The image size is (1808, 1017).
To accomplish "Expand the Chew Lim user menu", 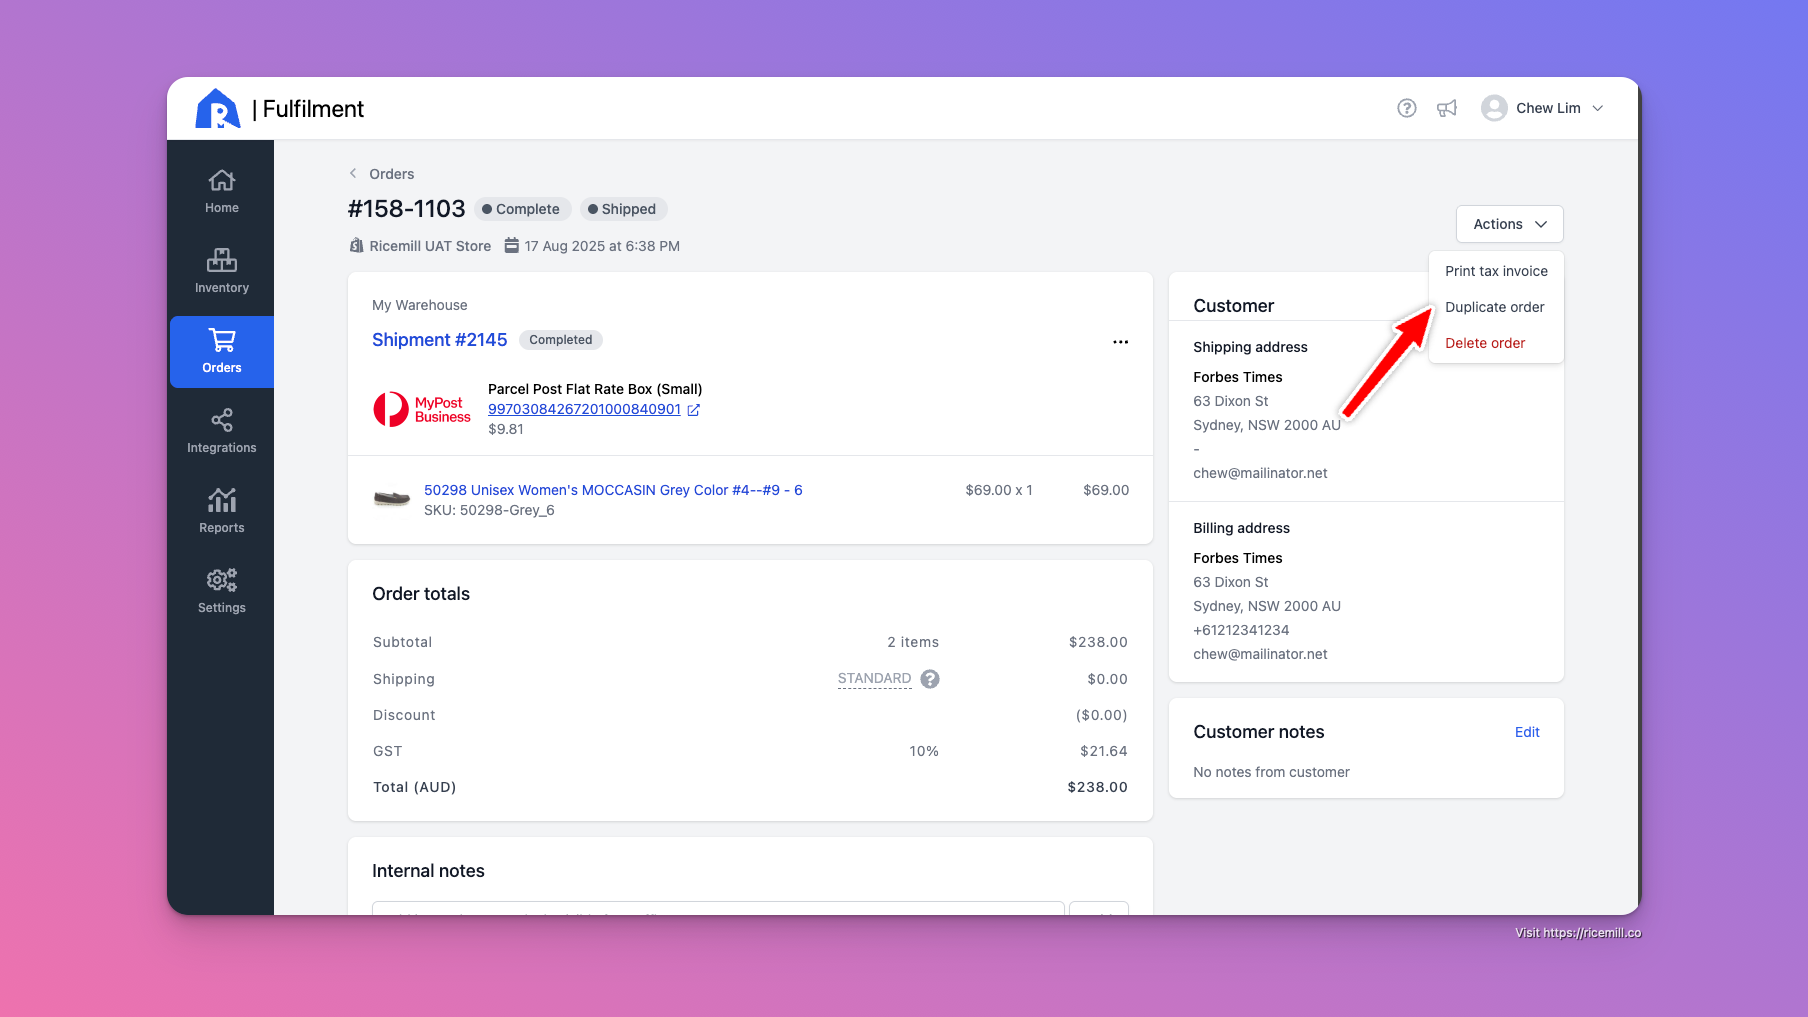I will 1543,108.
